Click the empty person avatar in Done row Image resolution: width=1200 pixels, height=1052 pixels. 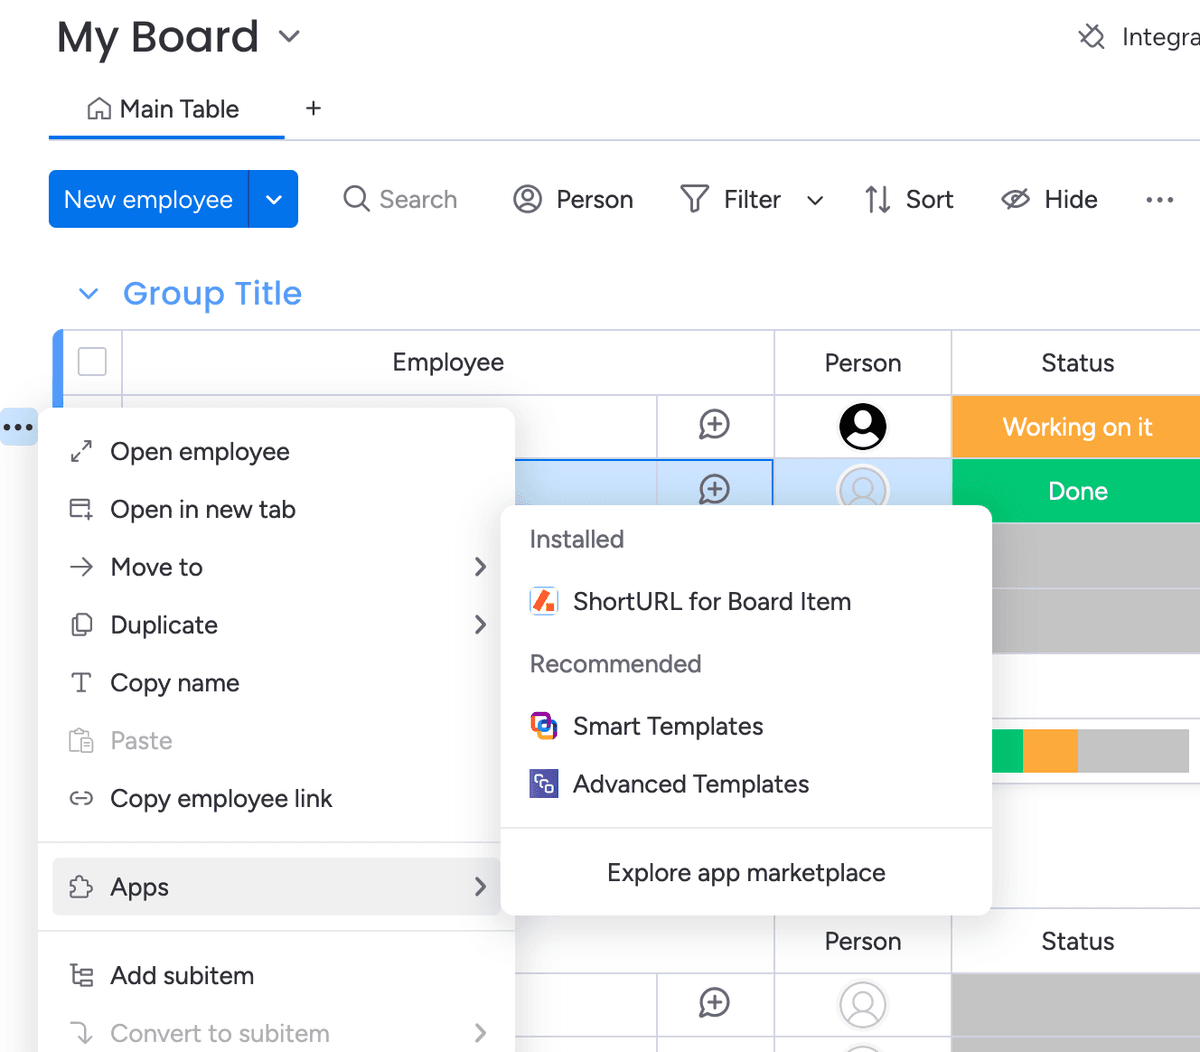coord(862,488)
